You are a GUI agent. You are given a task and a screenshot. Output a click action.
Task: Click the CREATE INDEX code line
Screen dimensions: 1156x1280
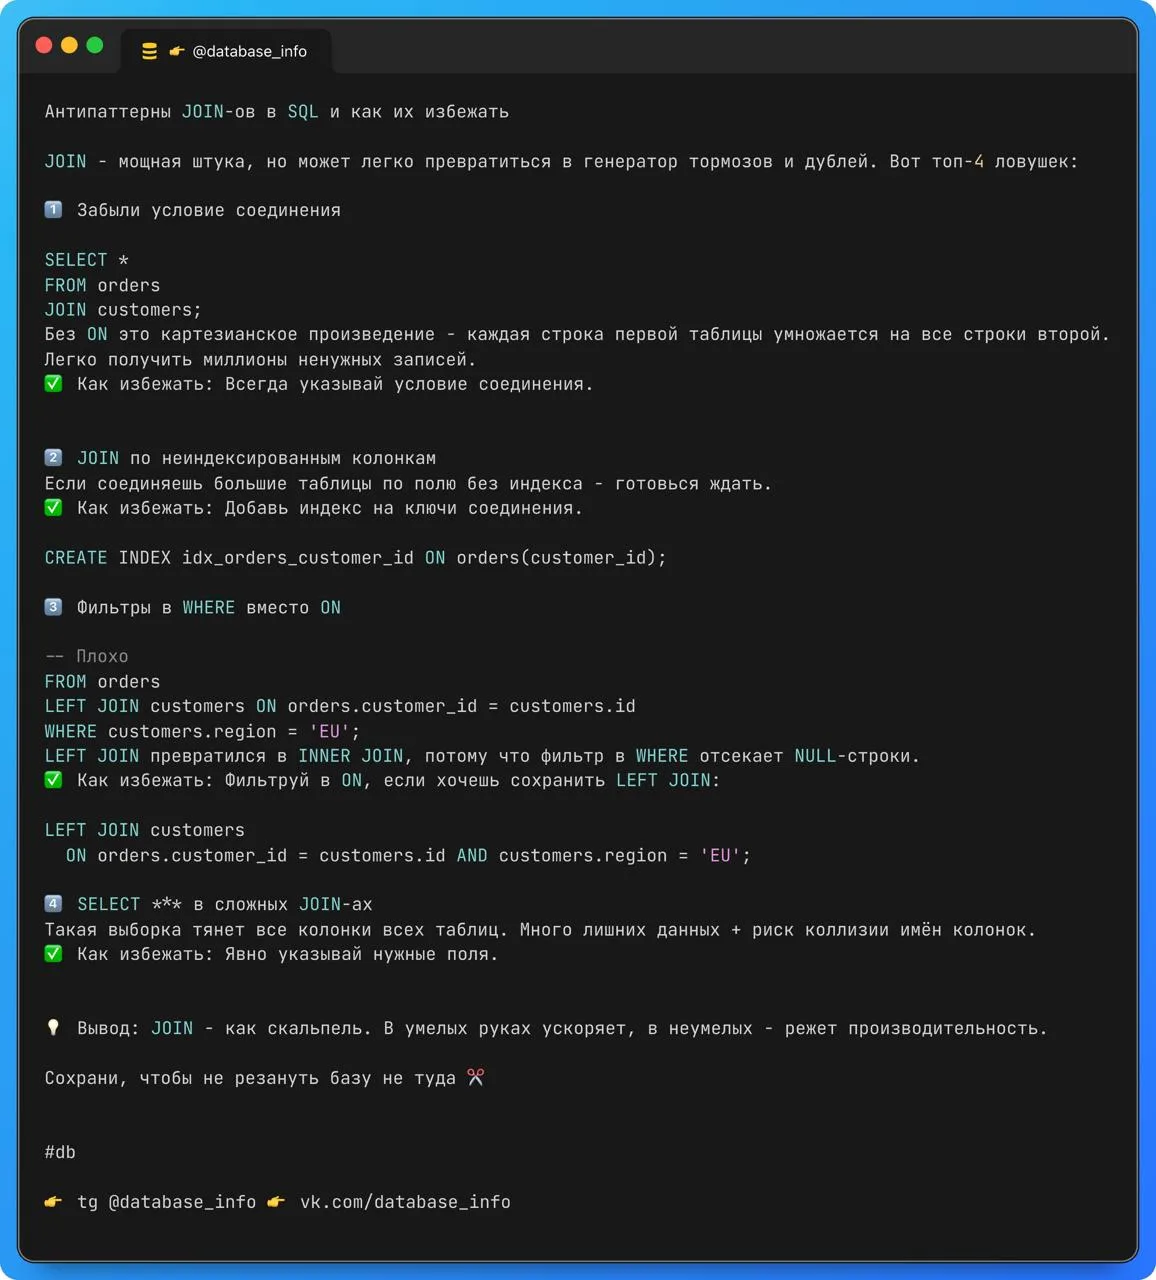[355, 558]
